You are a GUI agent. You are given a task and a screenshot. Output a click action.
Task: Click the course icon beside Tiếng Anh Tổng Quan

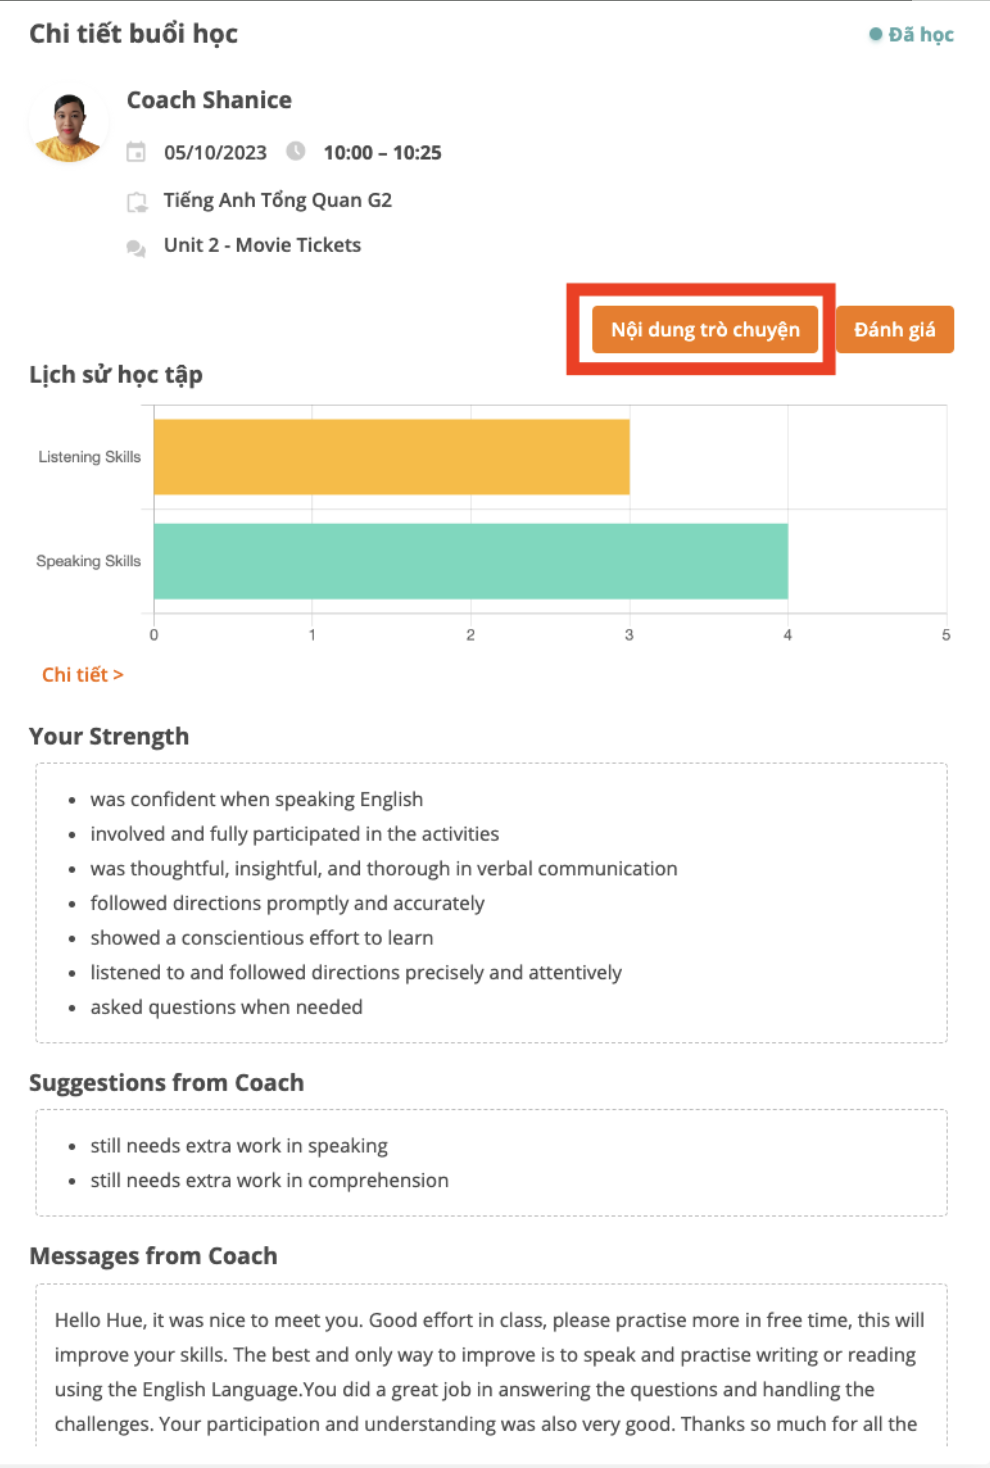[136, 202]
